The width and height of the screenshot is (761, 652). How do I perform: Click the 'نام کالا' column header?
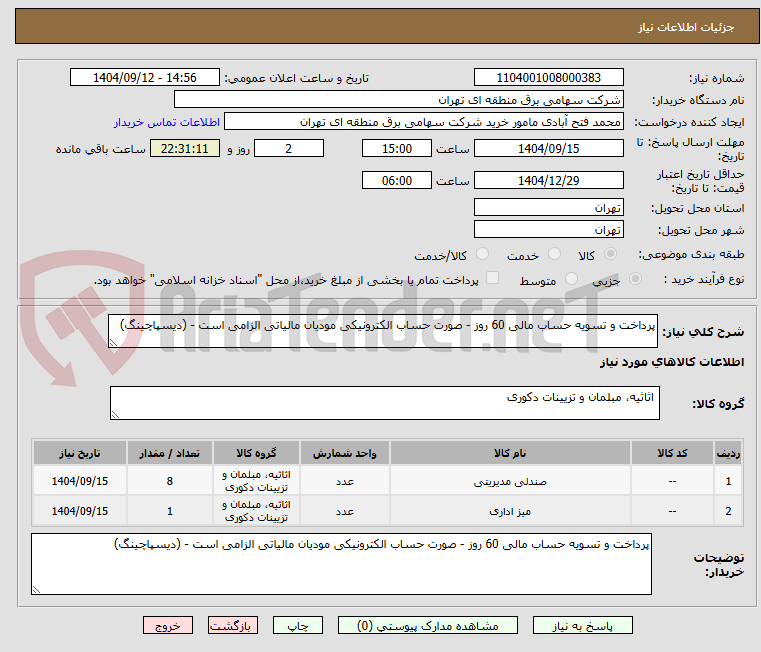[510, 453]
